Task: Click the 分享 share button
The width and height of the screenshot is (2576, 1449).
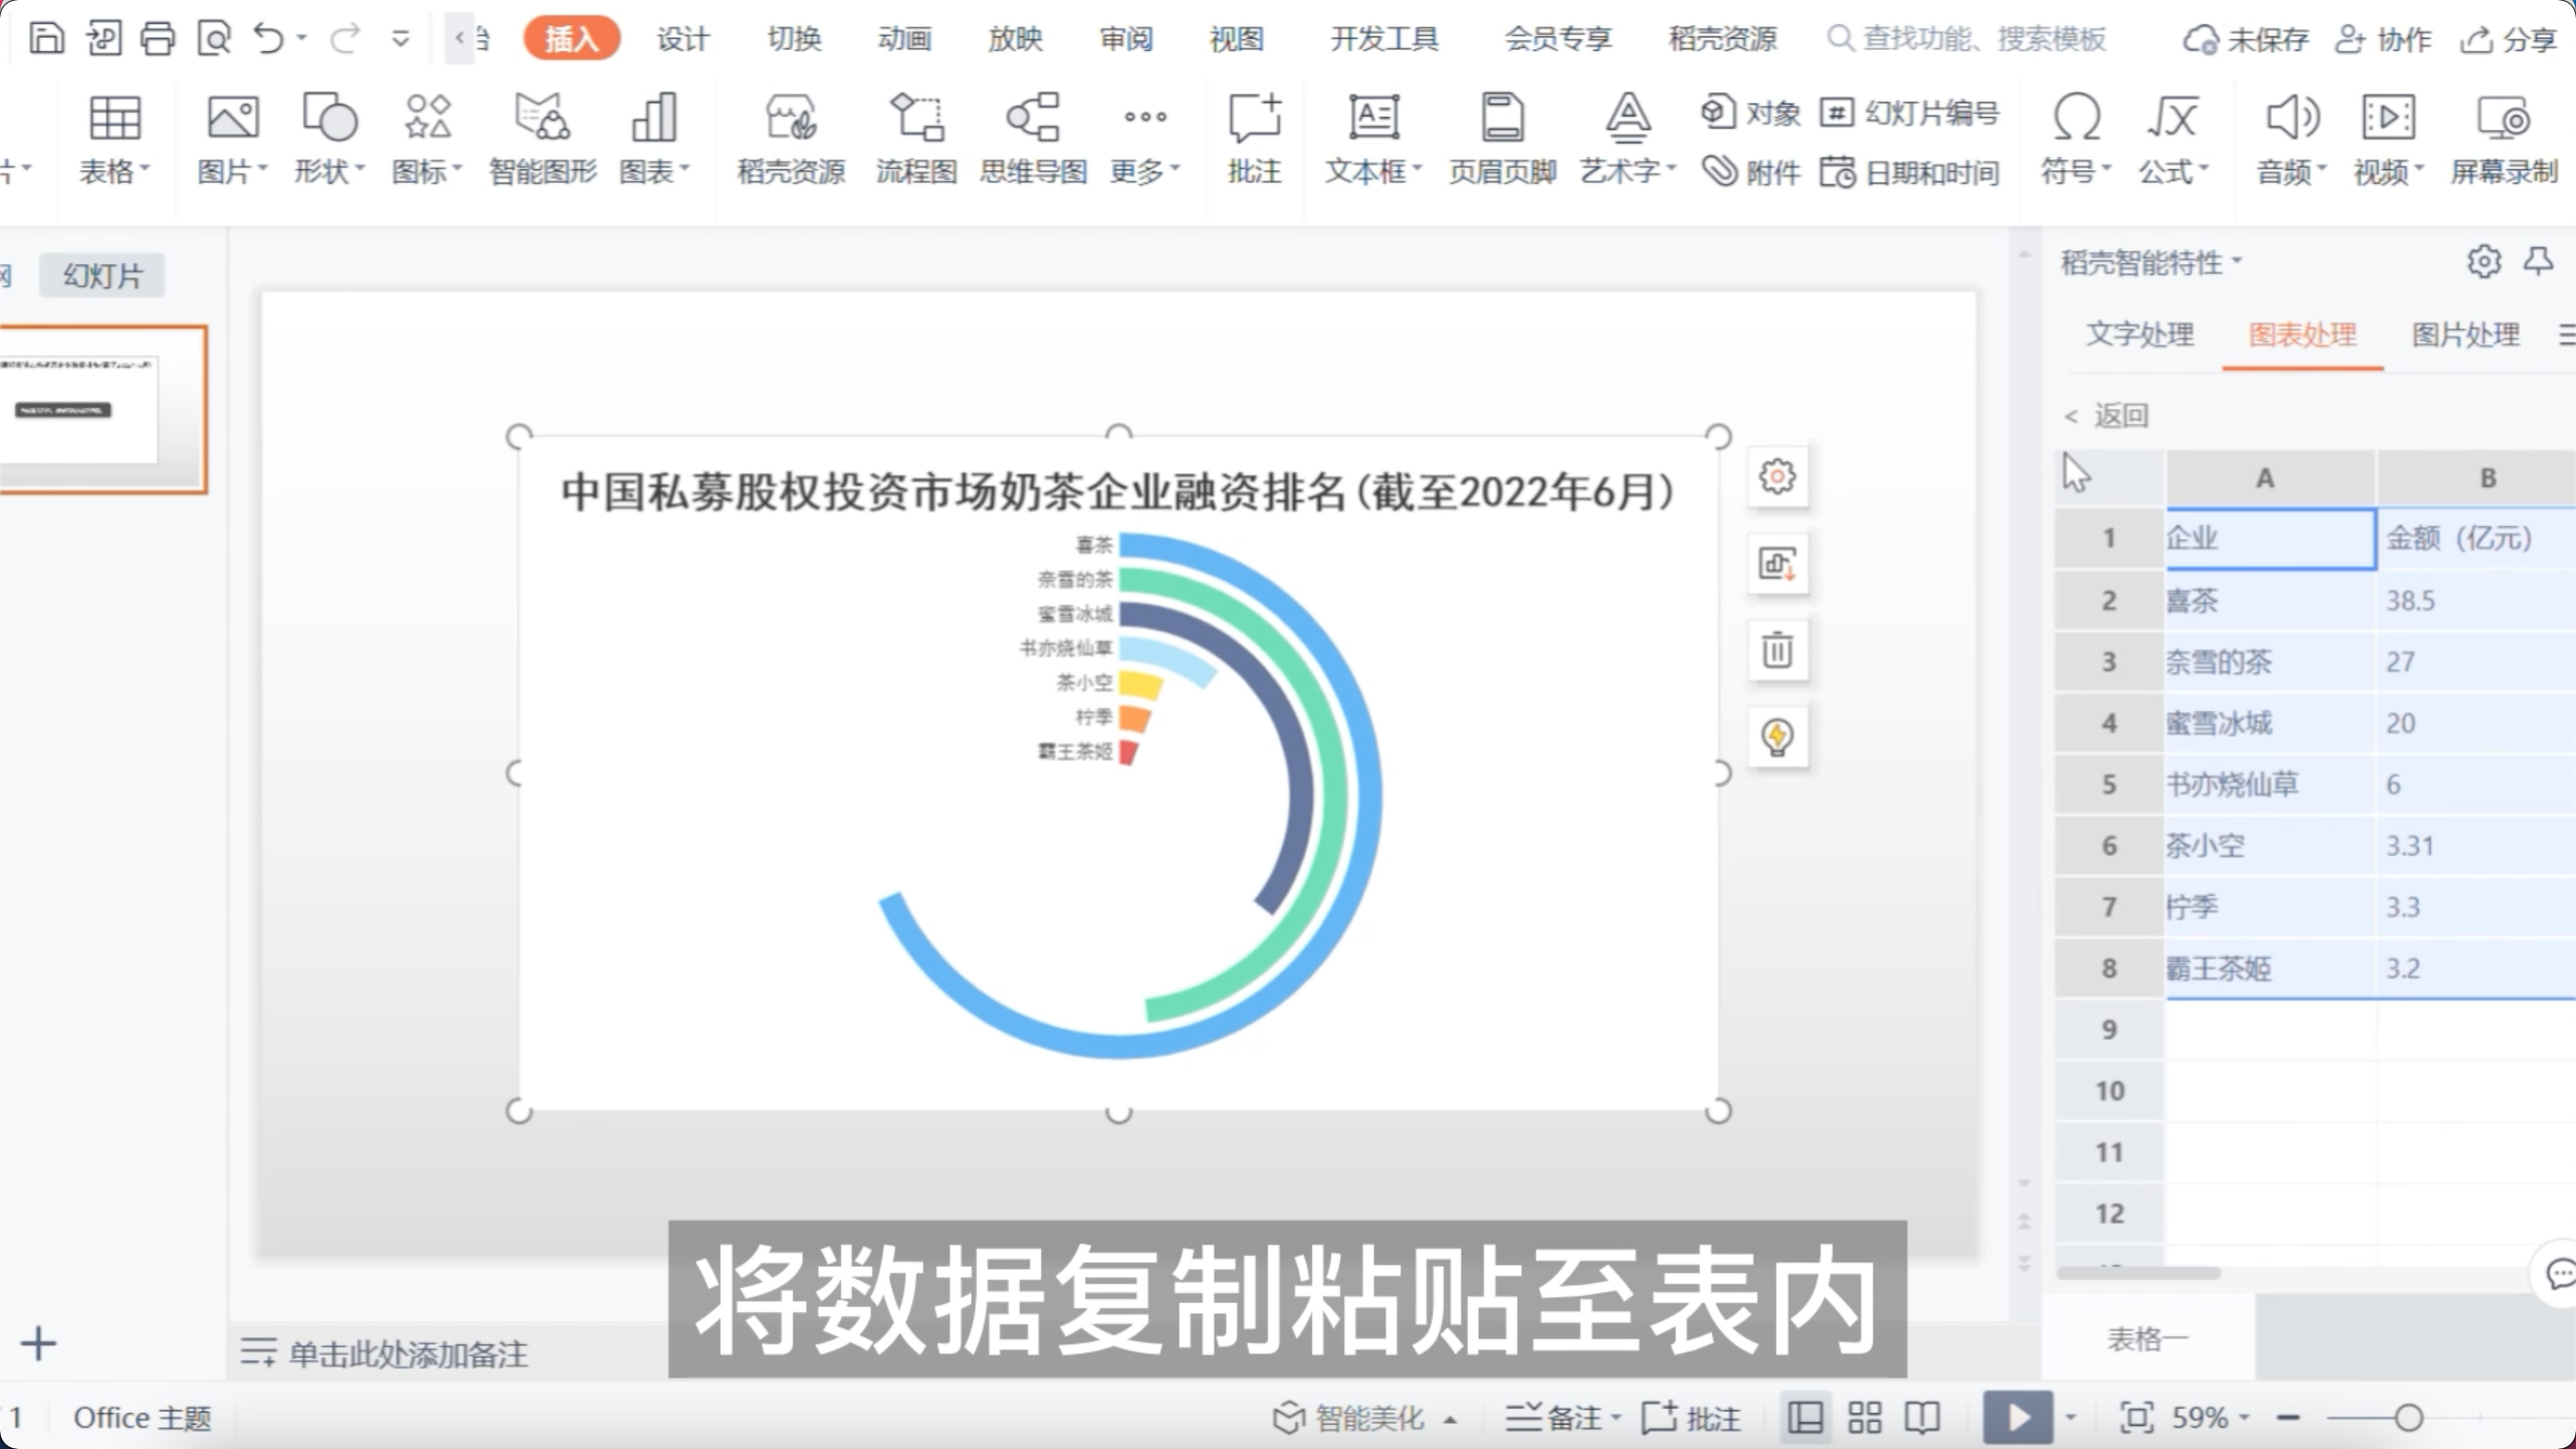Action: 2509,40
